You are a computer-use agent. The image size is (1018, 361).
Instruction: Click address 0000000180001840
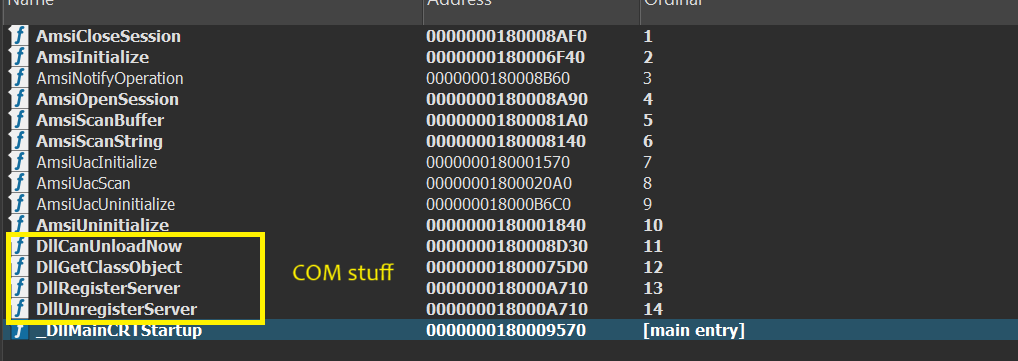click(x=506, y=225)
